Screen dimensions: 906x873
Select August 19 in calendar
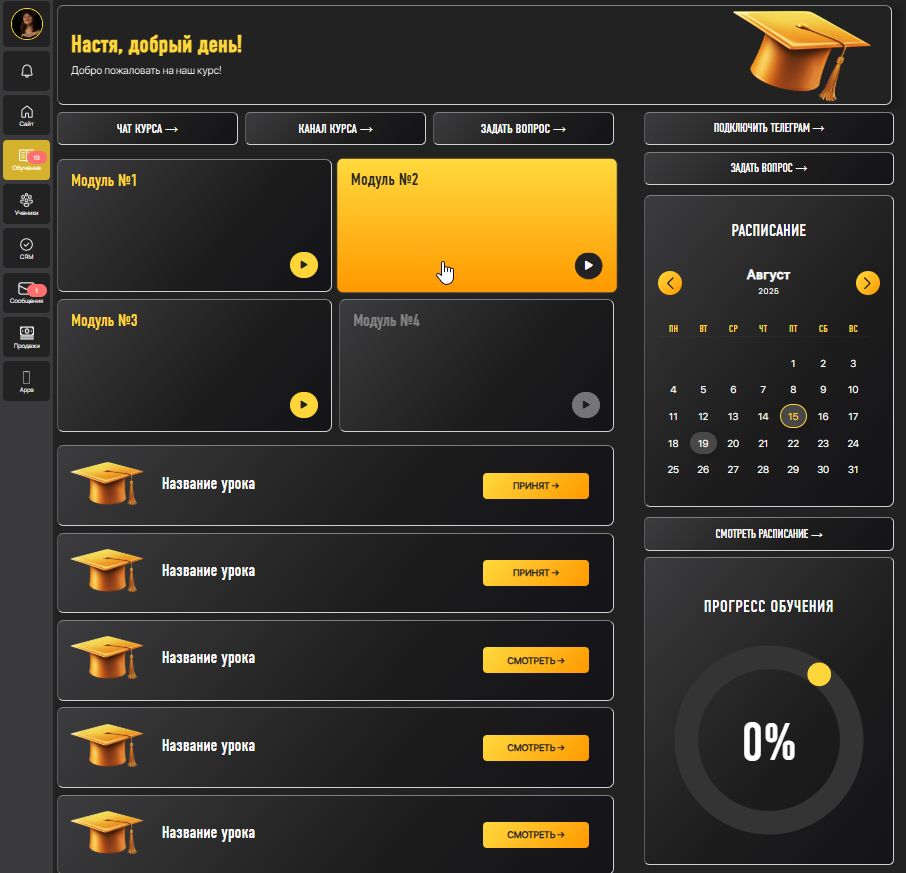703,443
